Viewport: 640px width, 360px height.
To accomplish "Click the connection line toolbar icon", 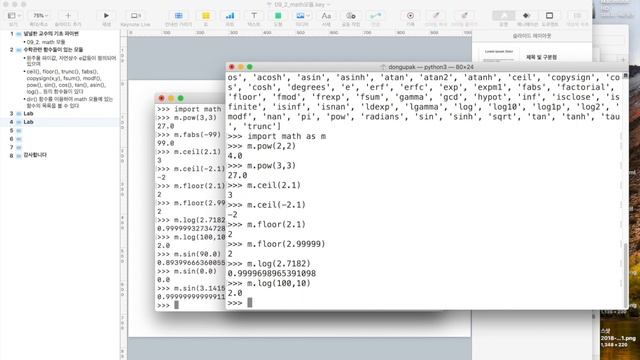I will click(375, 16).
